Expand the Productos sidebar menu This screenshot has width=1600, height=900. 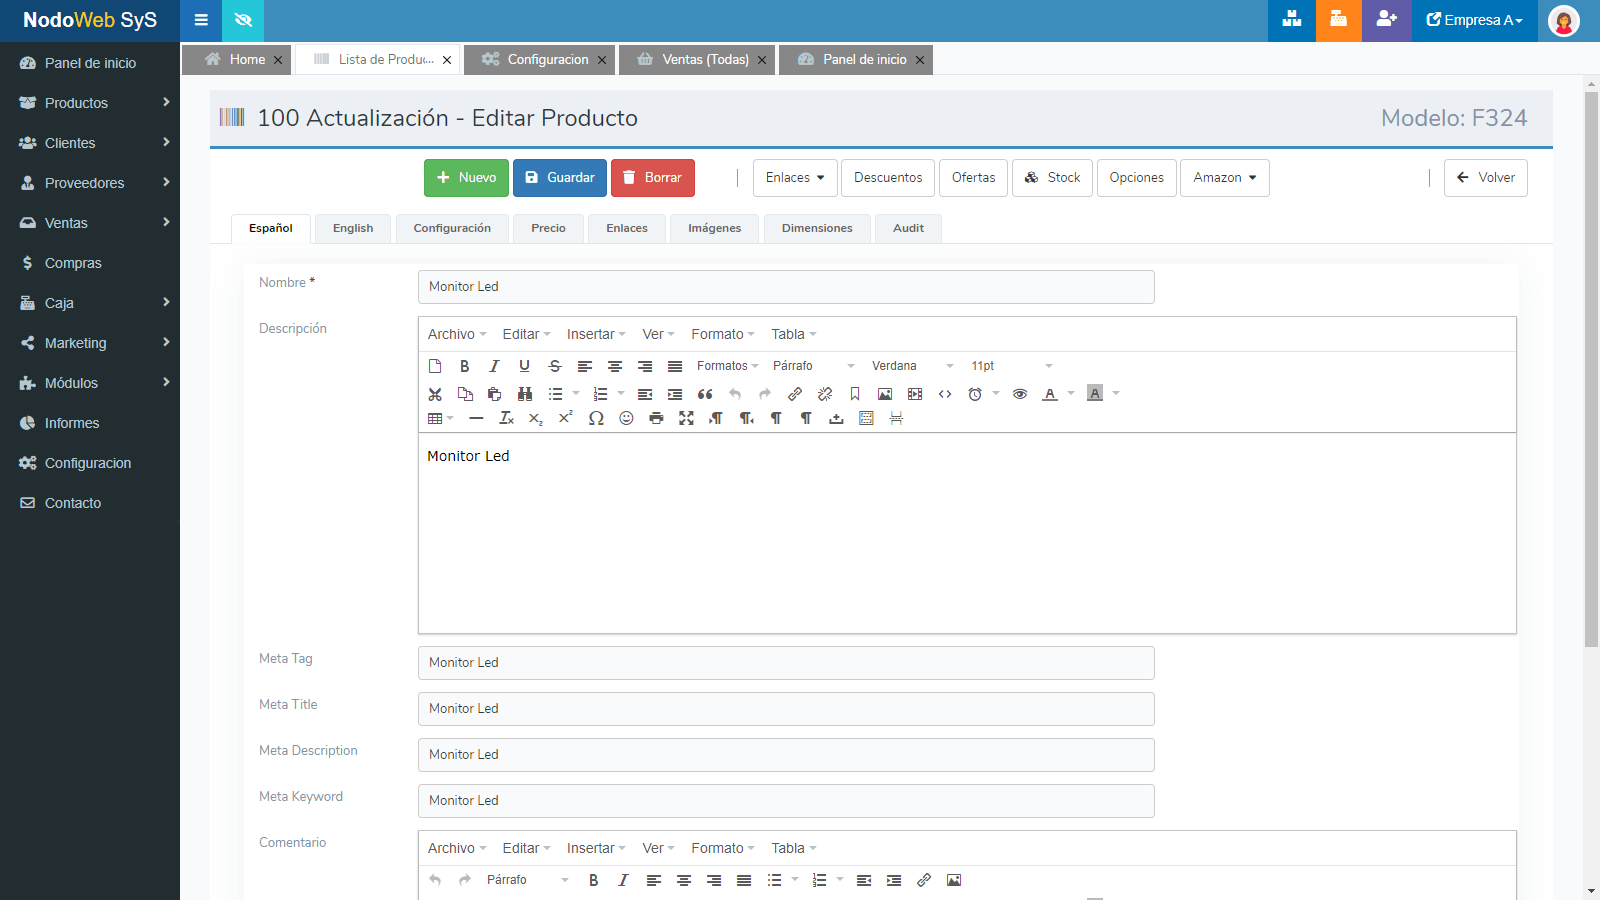pos(90,103)
